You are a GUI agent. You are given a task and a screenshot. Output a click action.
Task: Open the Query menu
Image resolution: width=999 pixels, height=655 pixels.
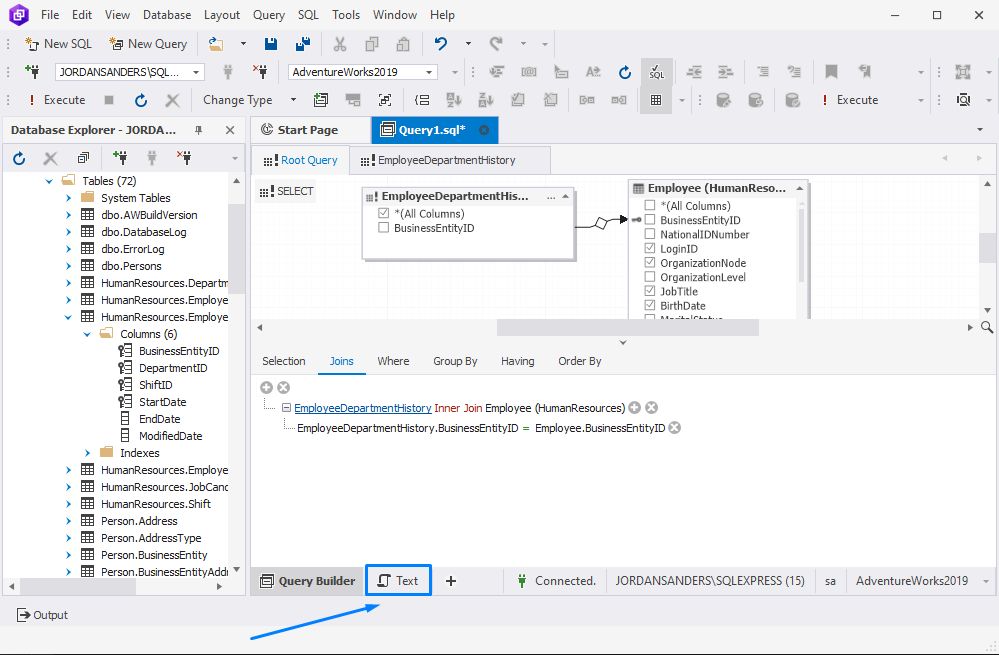[269, 15]
